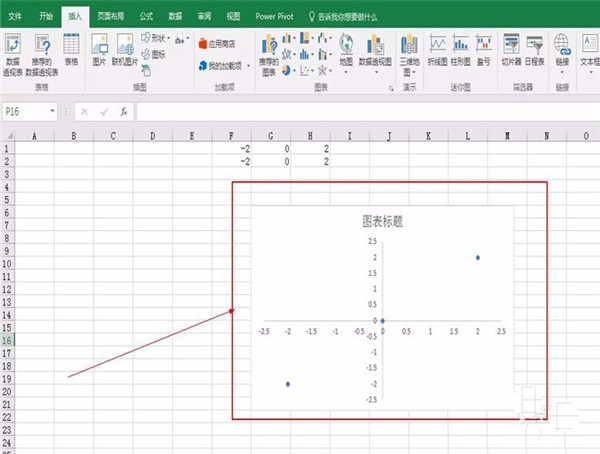Click the Timeline (日程表) filter icon

tap(534, 50)
